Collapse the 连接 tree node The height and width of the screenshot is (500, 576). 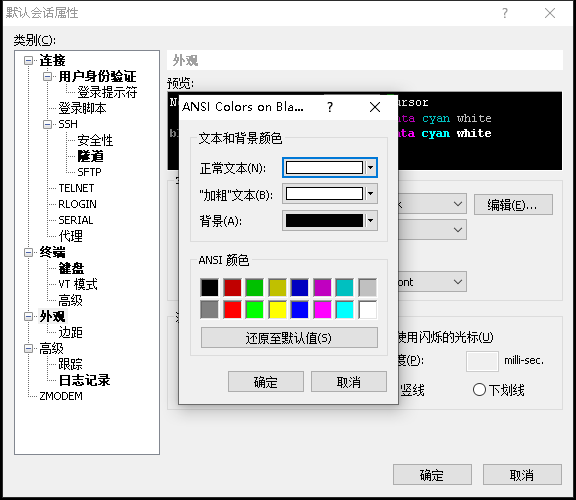pos(28,60)
